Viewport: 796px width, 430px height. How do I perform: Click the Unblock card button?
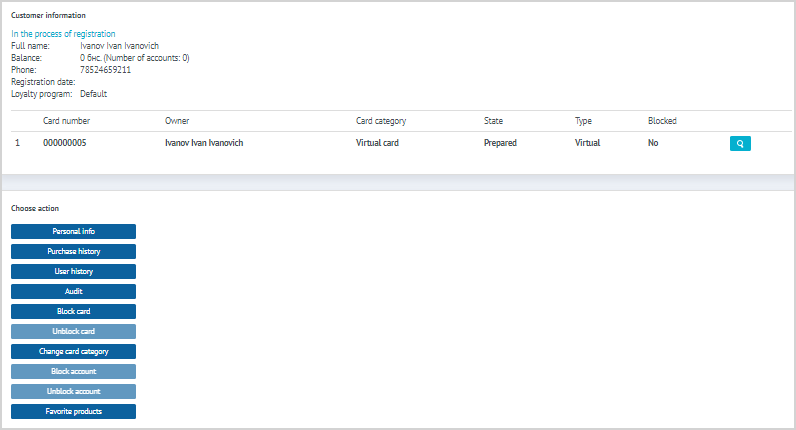tap(73, 331)
